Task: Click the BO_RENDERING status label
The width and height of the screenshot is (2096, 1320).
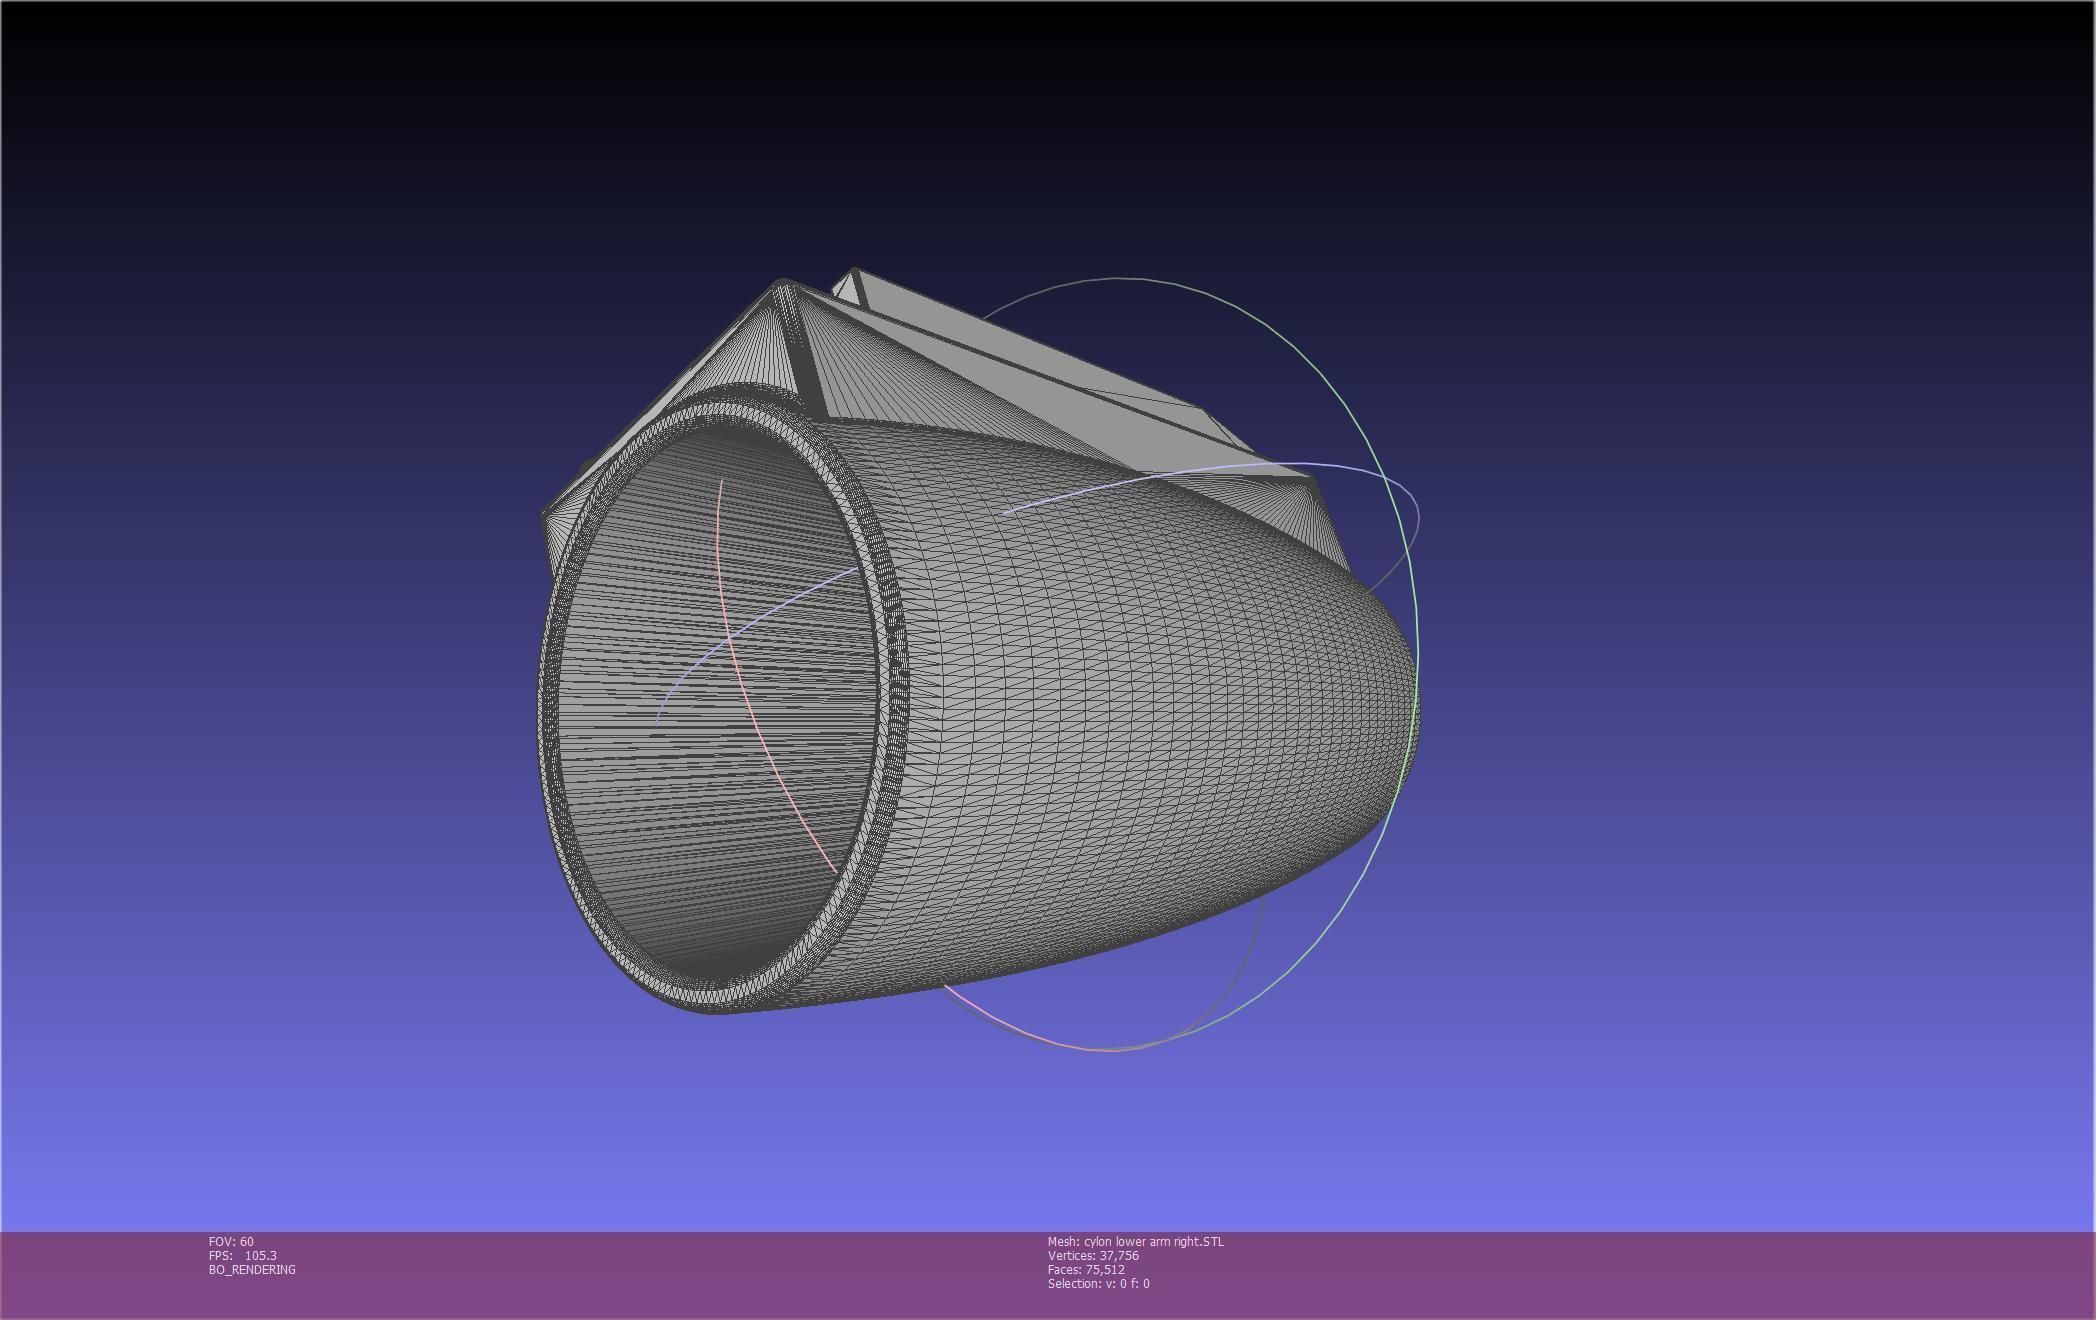Action: pyautogui.click(x=252, y=1269)
